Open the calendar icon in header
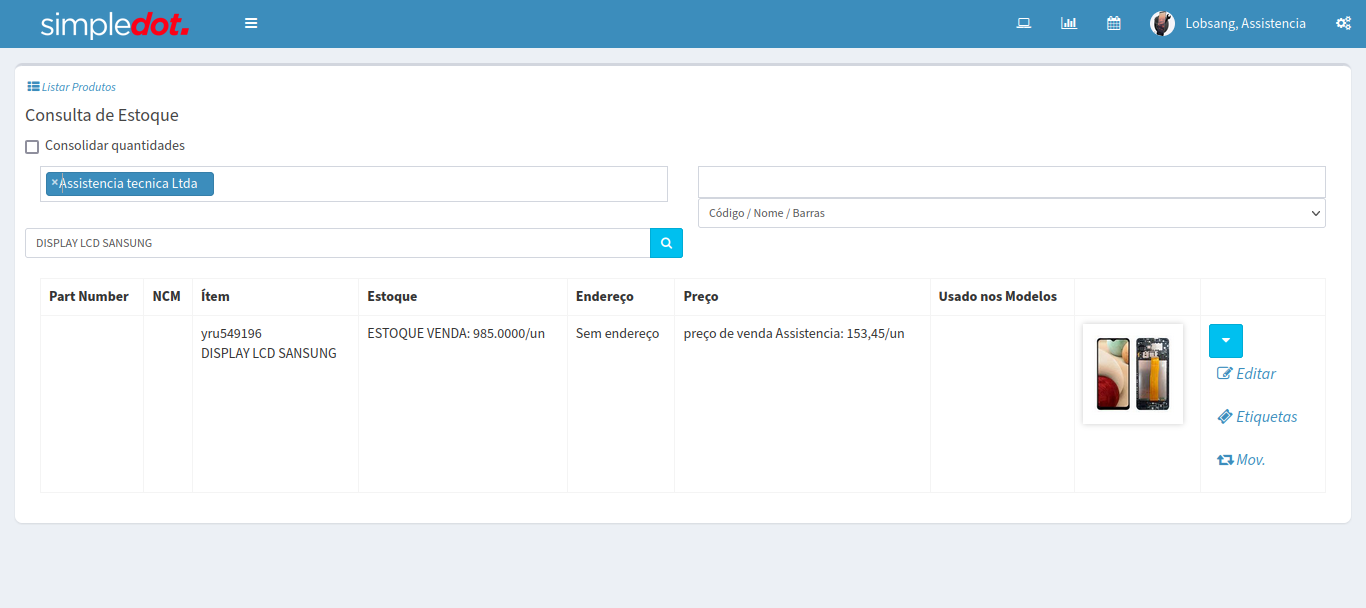This screenshot has height=608, width=1366. point(1113,23)
